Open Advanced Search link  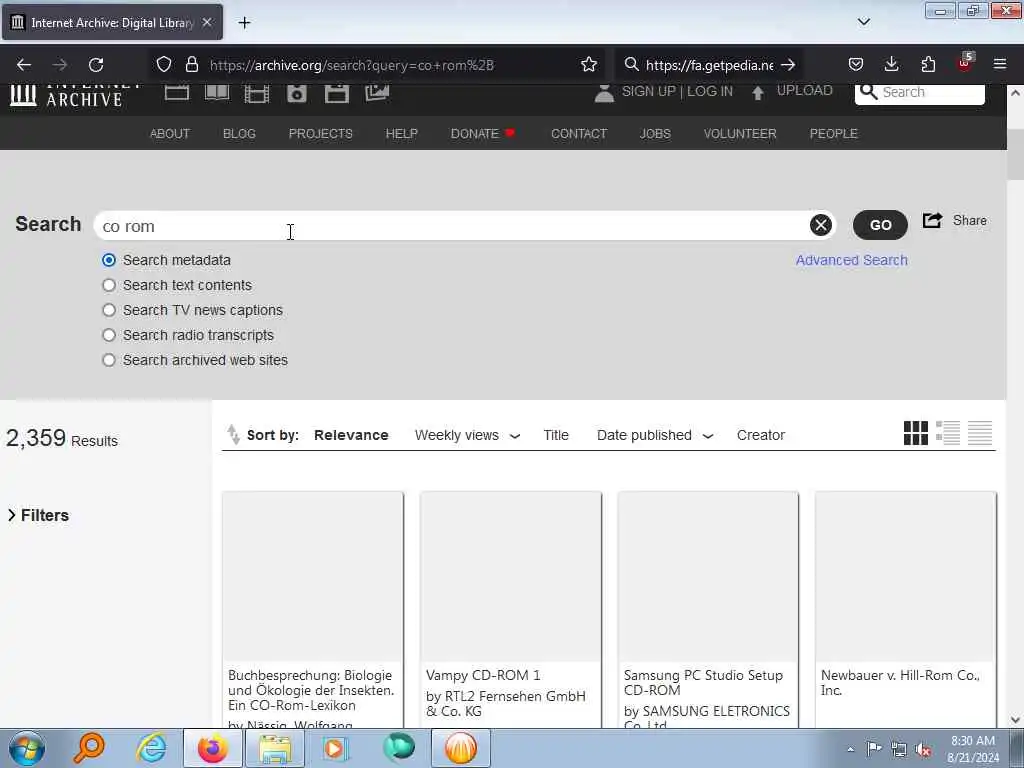click(x=852, y=260)
